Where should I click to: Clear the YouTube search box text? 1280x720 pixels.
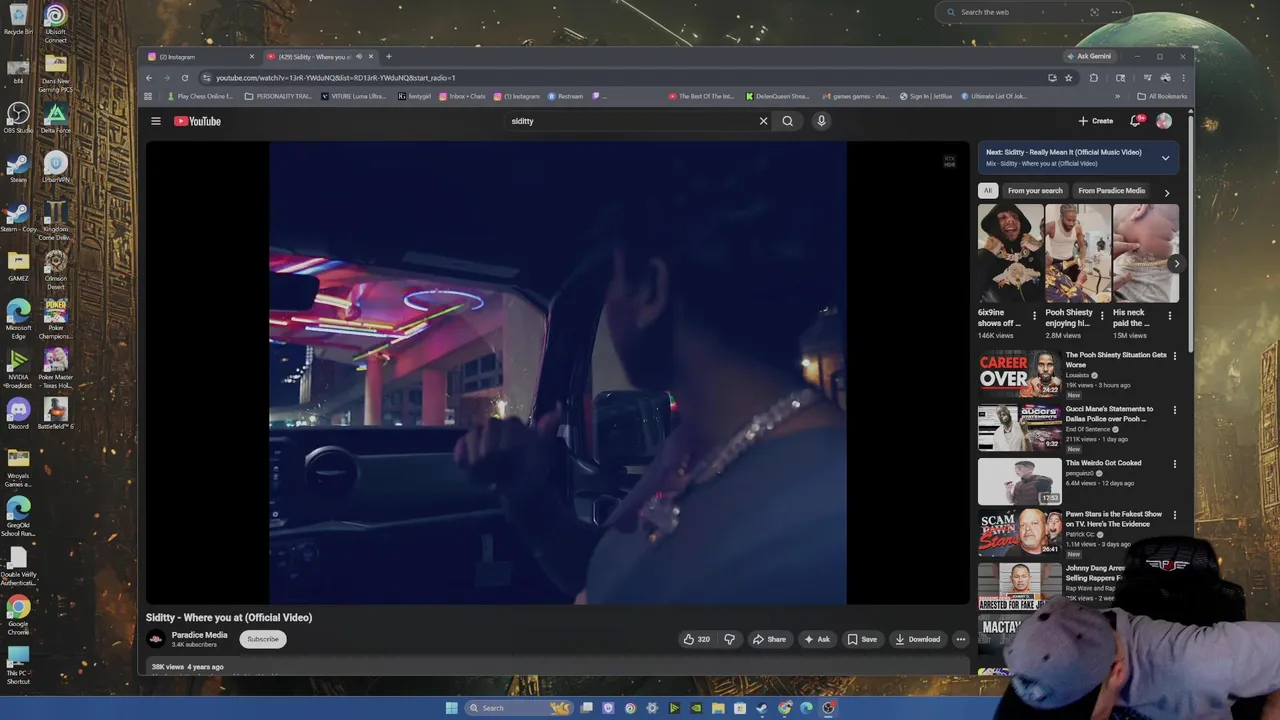[x=763, y=121]
